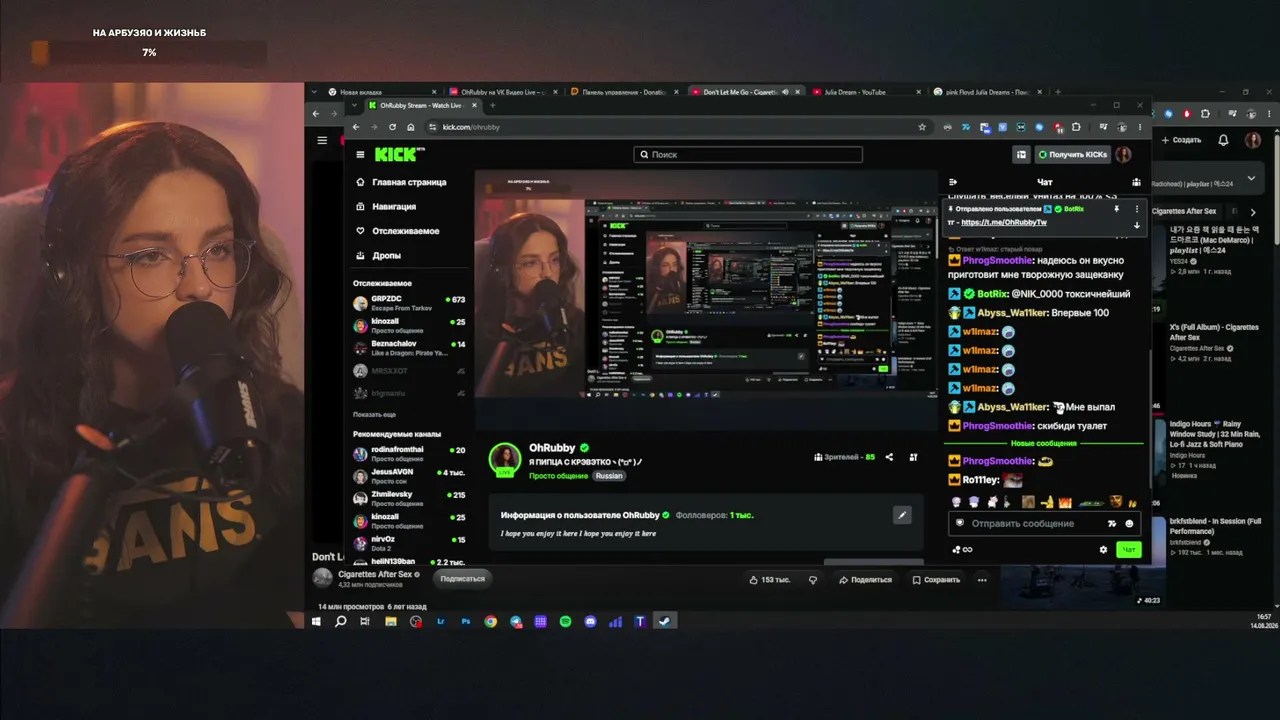Click the Получить KICKs button
Image resolution: width=1280 pixels, height=720 pixels.
point(1072,154)
